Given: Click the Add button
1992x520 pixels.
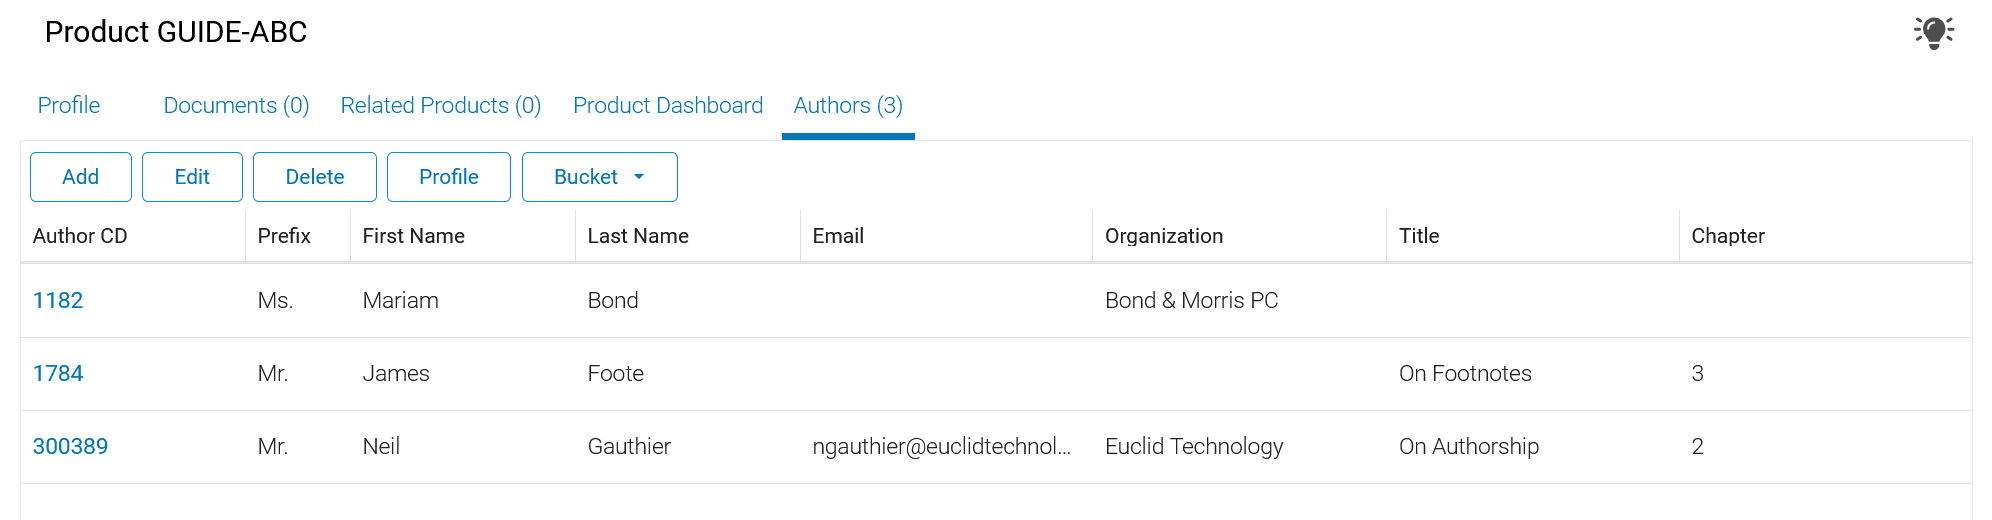Looking at the screenshot, I should (81, 177).
